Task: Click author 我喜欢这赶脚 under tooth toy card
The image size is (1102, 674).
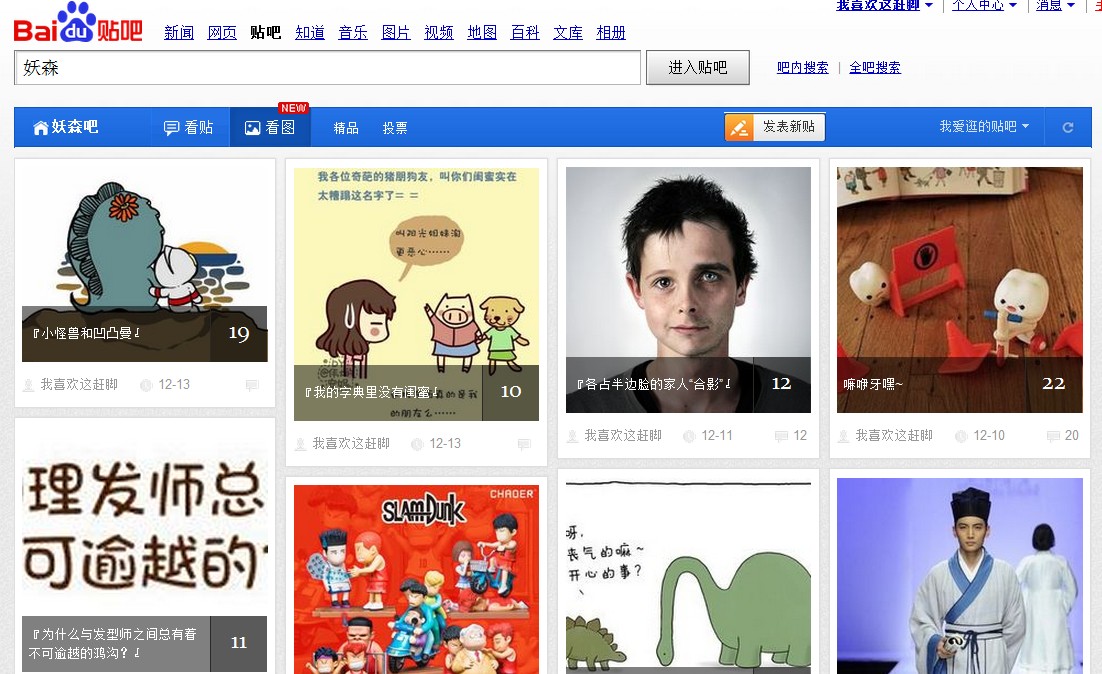Action: 894,436
